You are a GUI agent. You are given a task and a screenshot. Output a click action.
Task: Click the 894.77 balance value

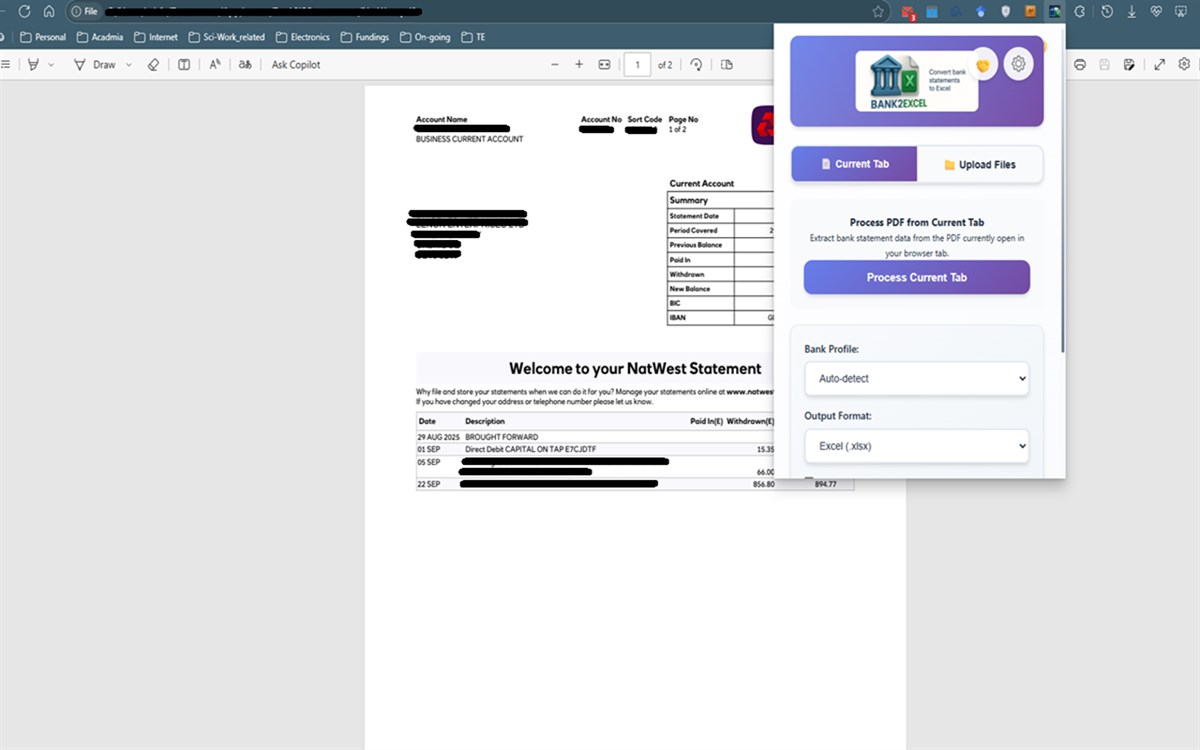point(826,484)
